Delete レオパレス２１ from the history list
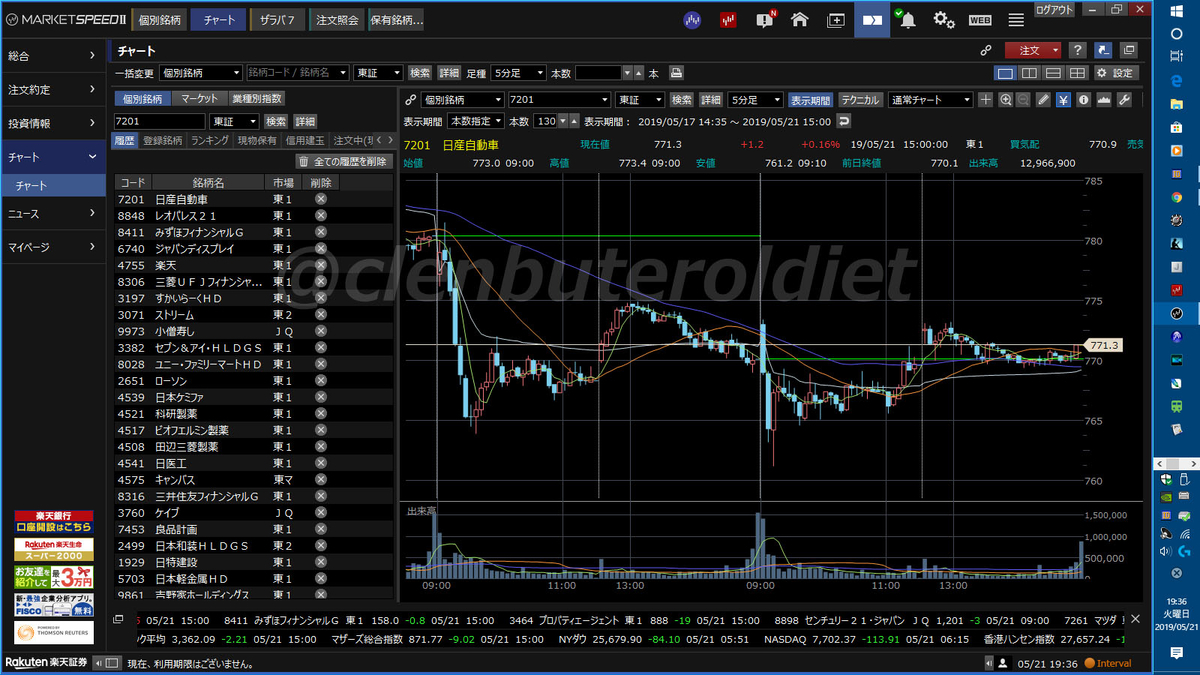Image resolution: width=1200 pixels, height=675 pixels. coord(321,215)
